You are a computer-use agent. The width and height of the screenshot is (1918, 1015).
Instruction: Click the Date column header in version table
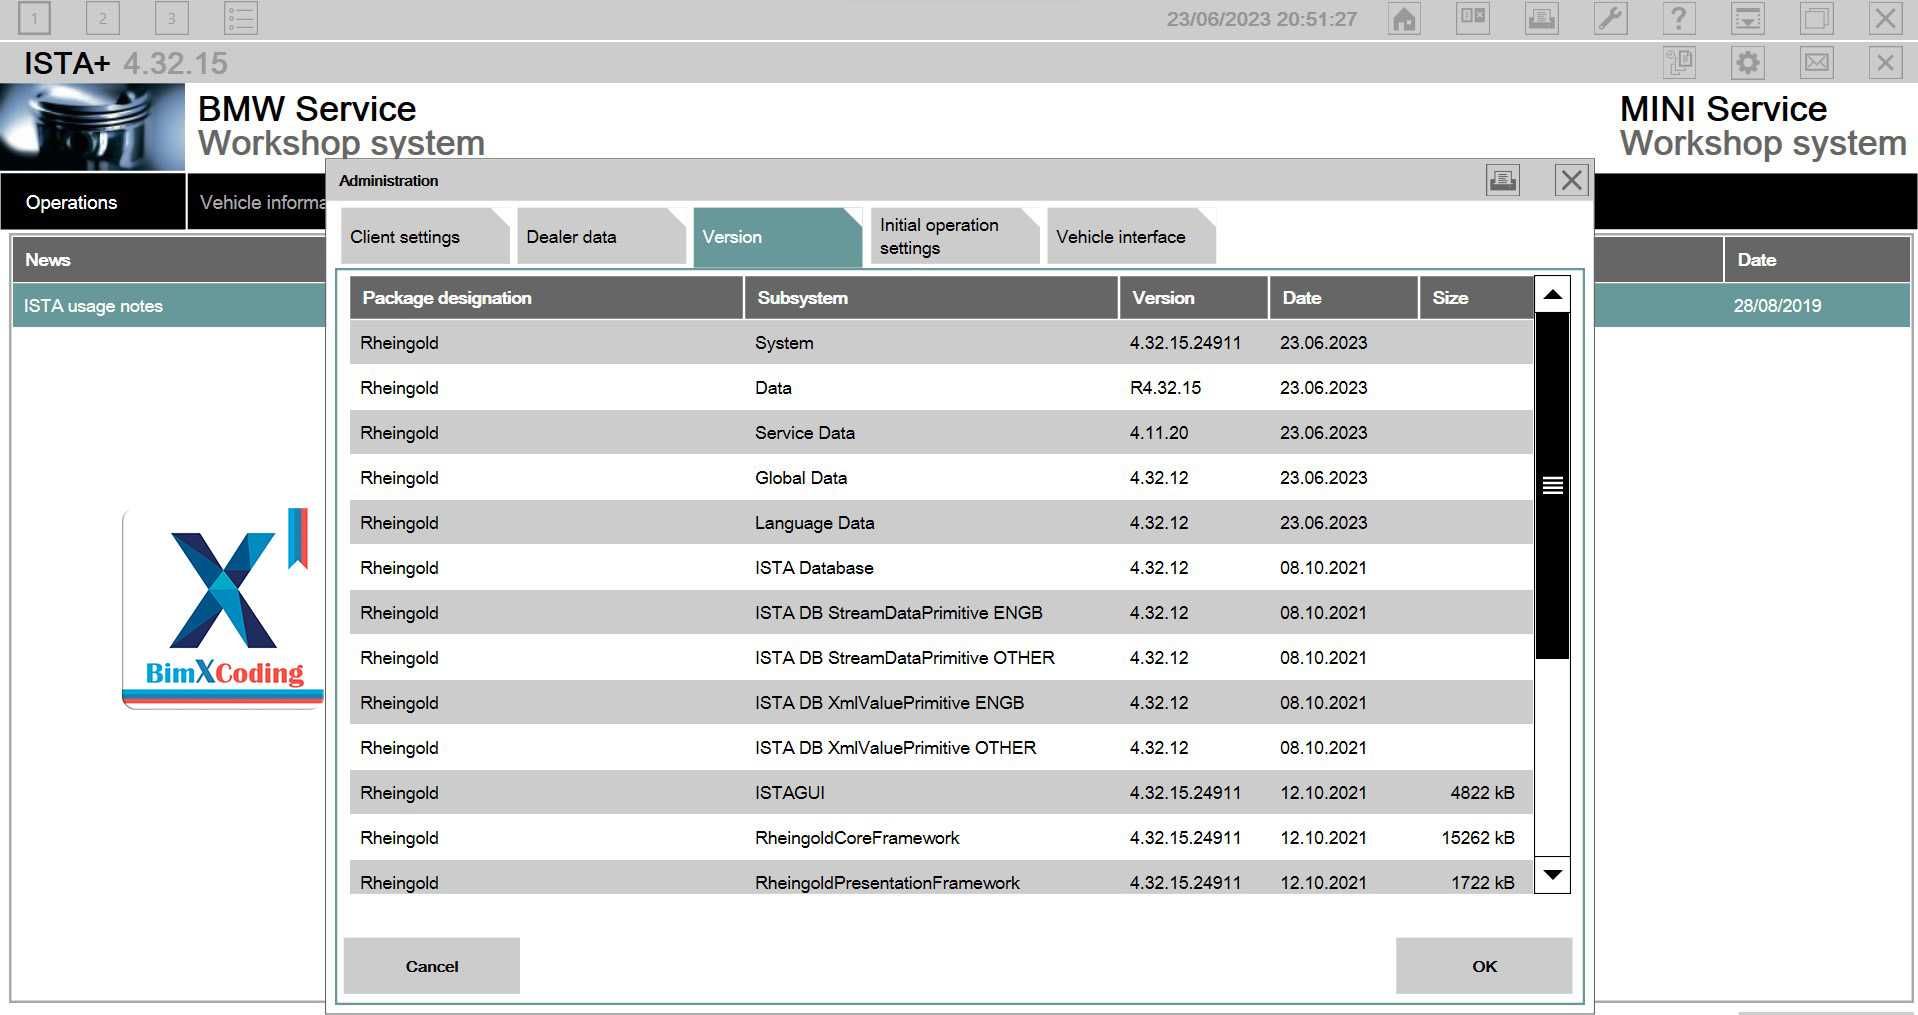tap(1344, 298)
